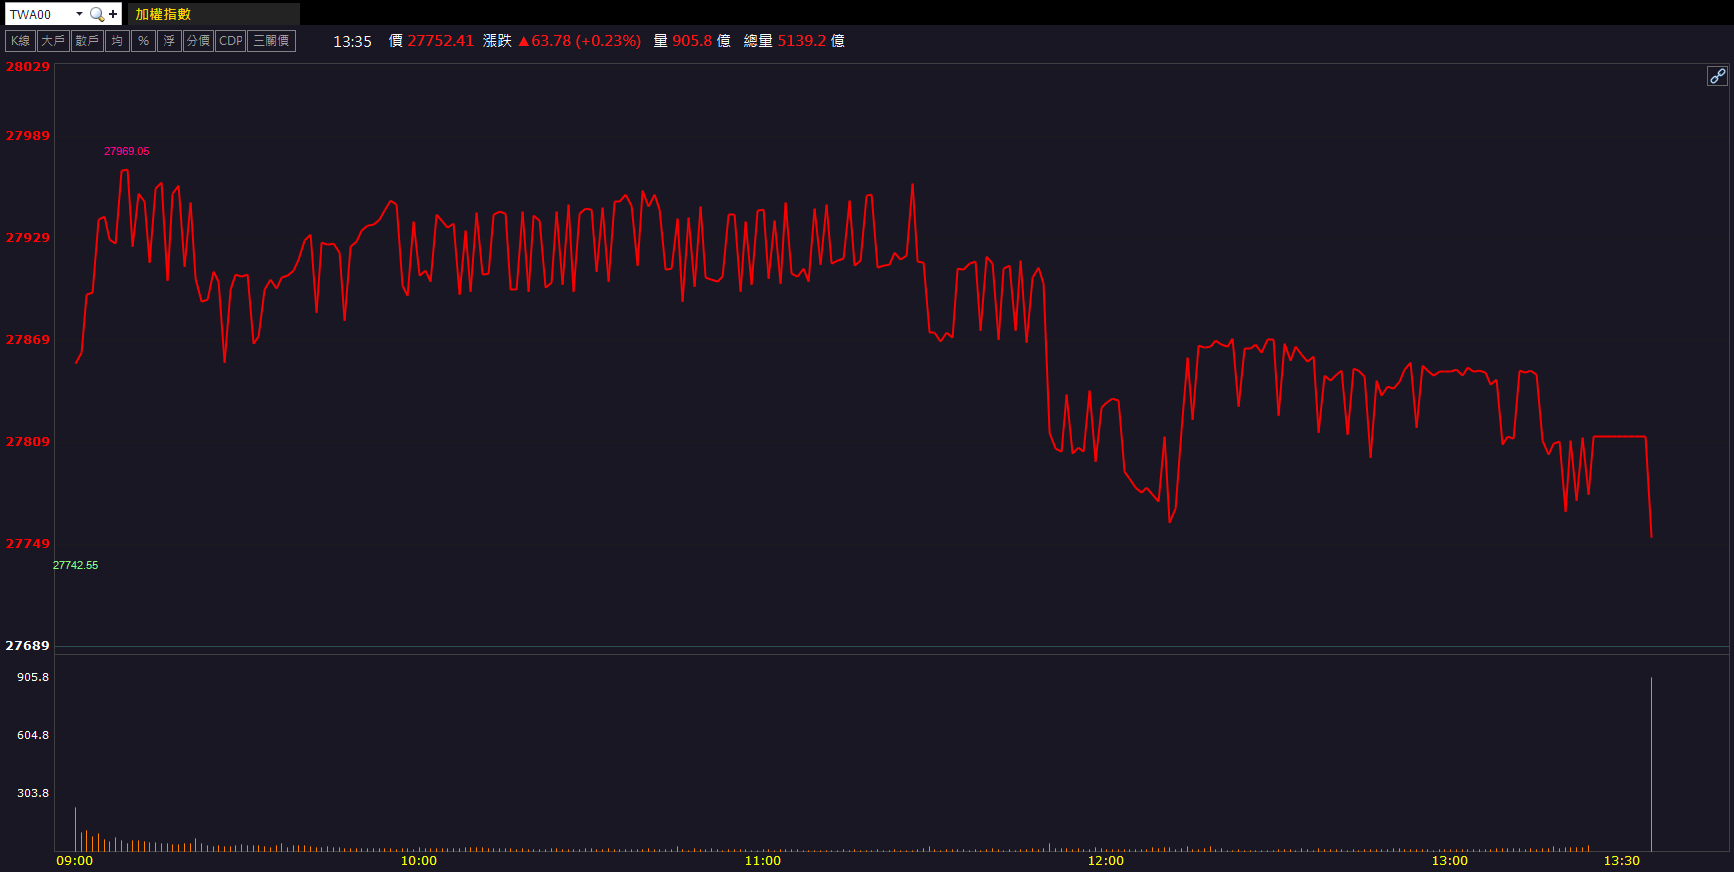The width and height of the screenshot is (1734, 872).
Task: Click the magnifier search icon
Action: click(97, 14)
